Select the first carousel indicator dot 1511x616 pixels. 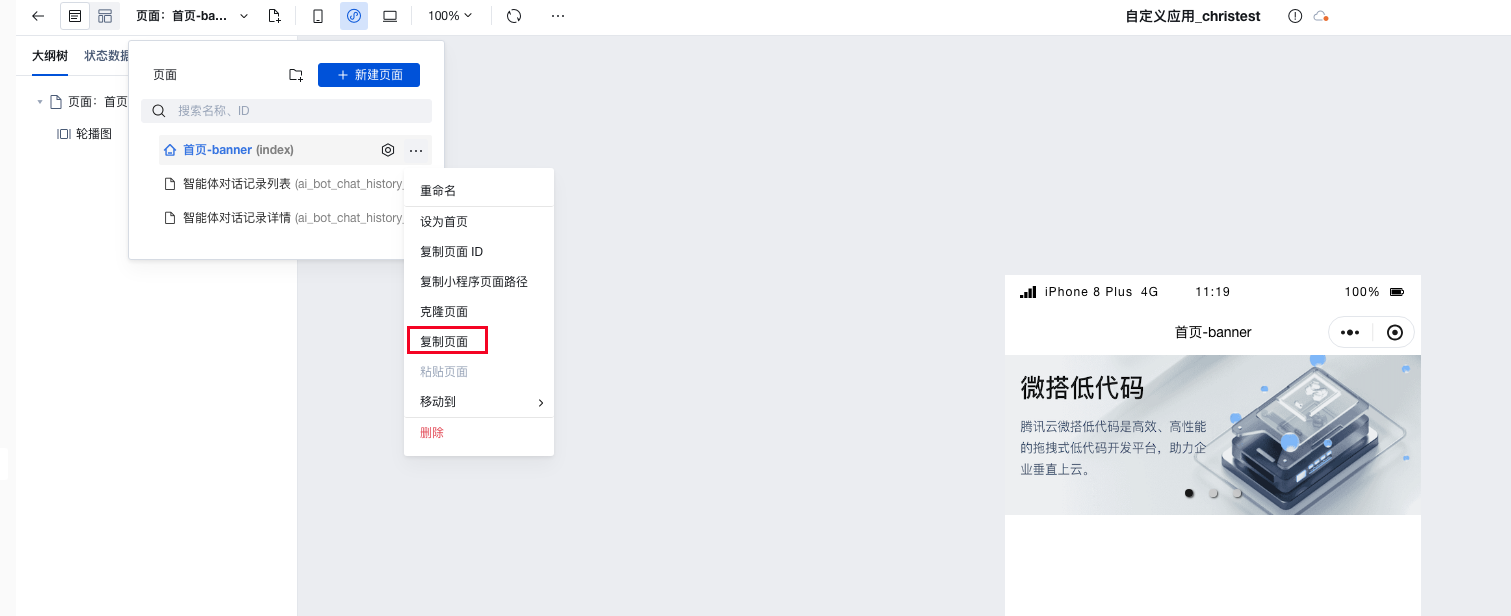(1189, 493)
